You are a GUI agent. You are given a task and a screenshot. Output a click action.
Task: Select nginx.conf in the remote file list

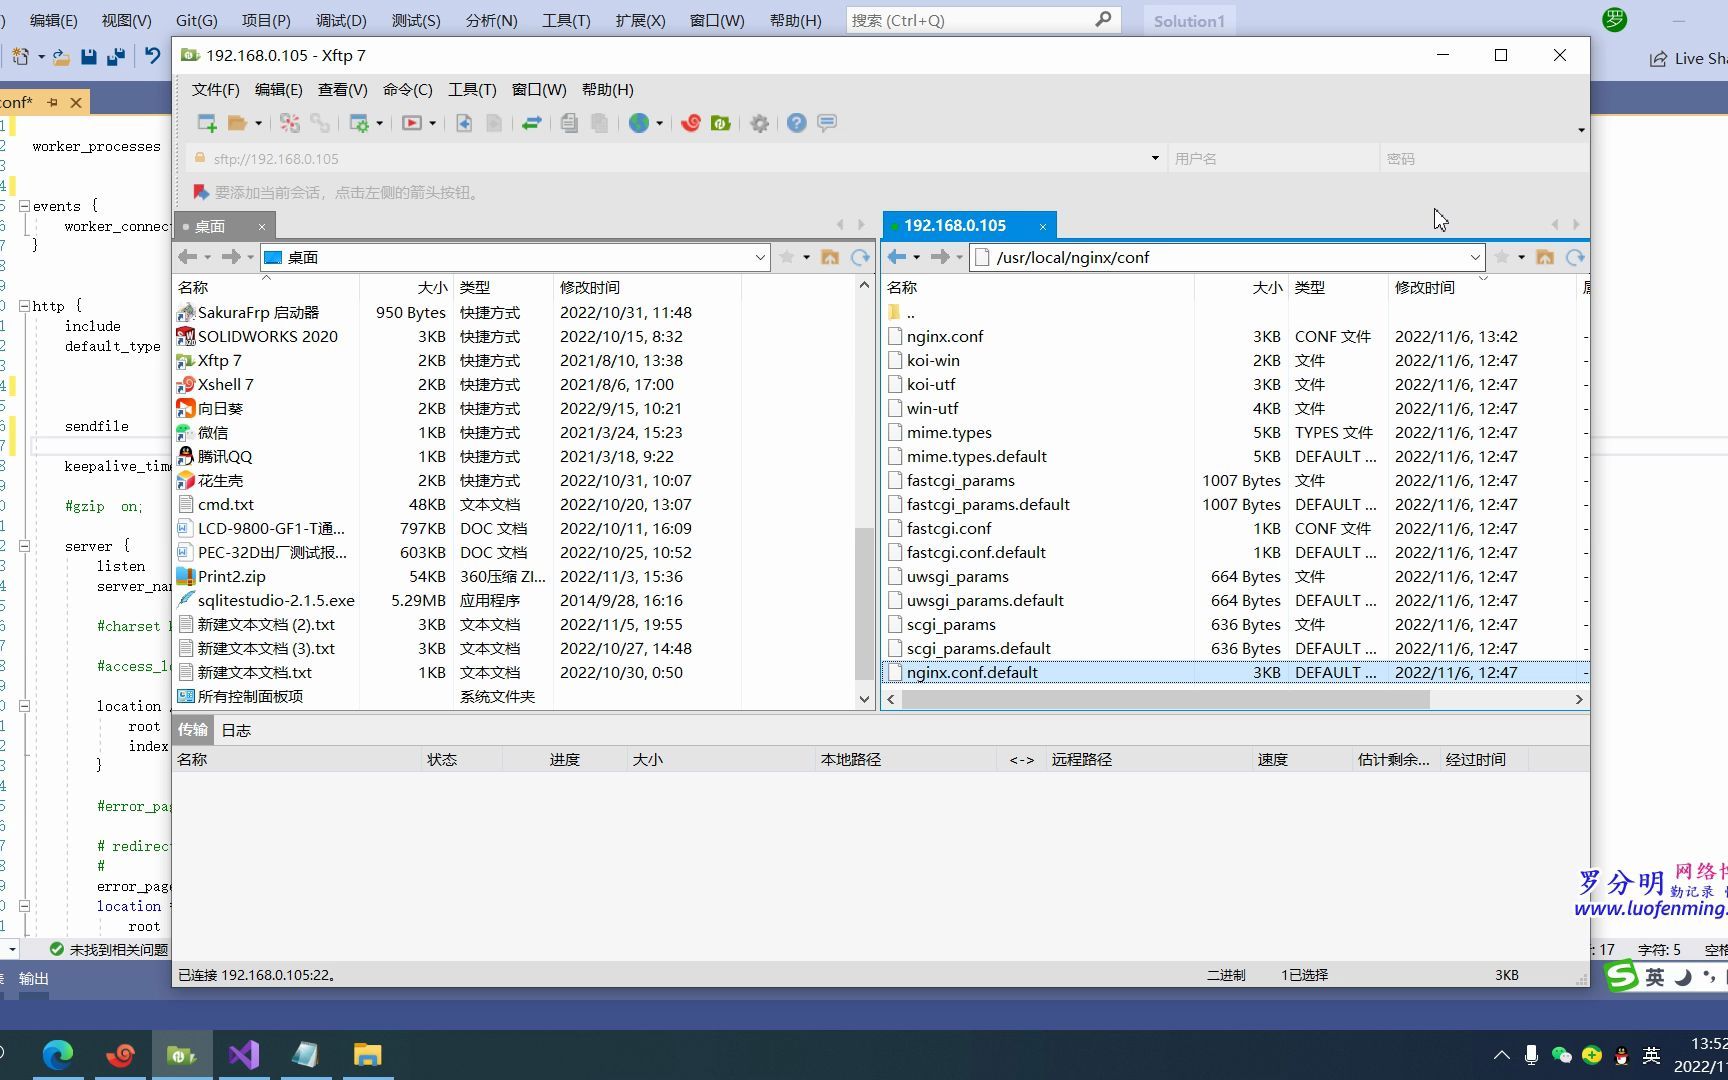point(945,336)
